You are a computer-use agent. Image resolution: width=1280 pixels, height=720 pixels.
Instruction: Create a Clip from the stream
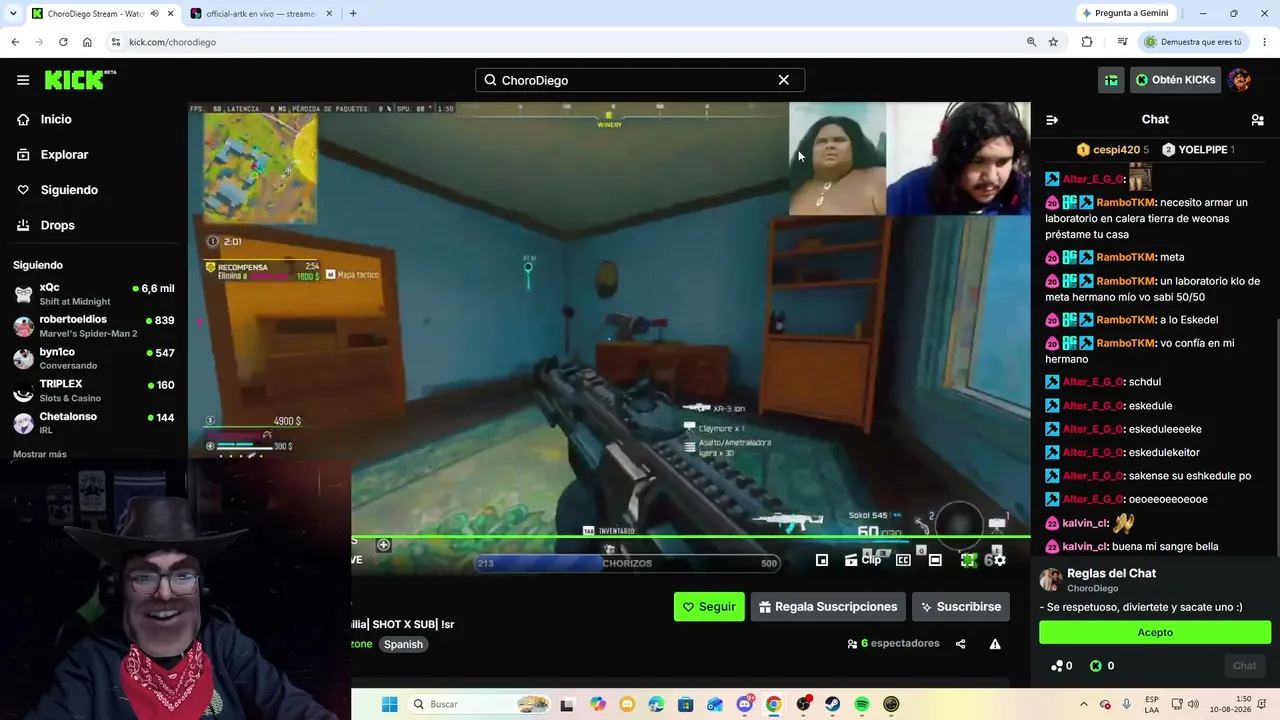[x=864, y=560]
